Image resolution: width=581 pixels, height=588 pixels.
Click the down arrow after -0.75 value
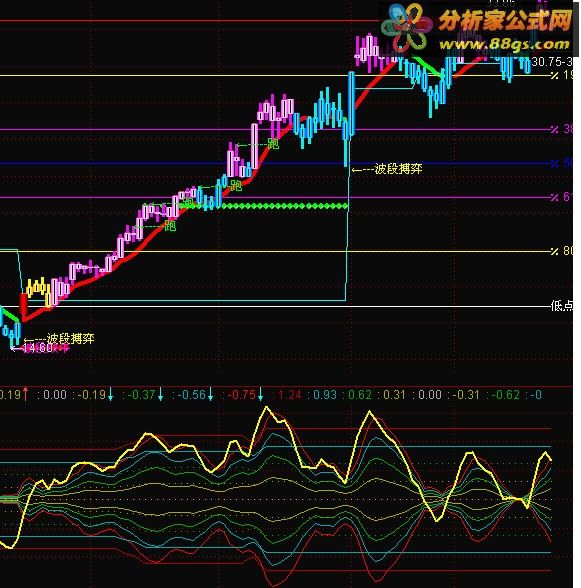[x=261, y=394]
